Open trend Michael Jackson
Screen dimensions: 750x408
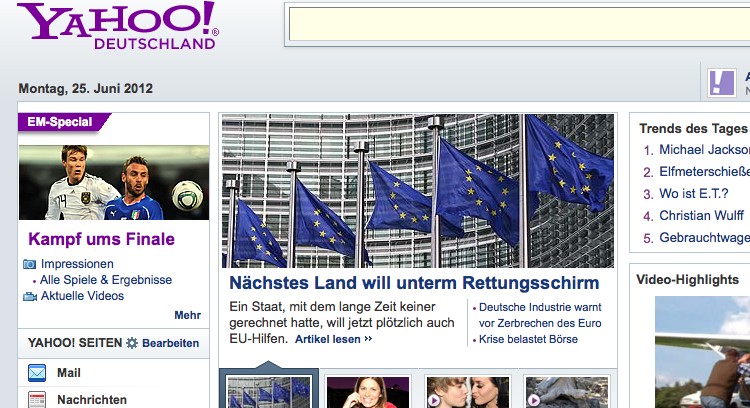click(x=705, y=150)
